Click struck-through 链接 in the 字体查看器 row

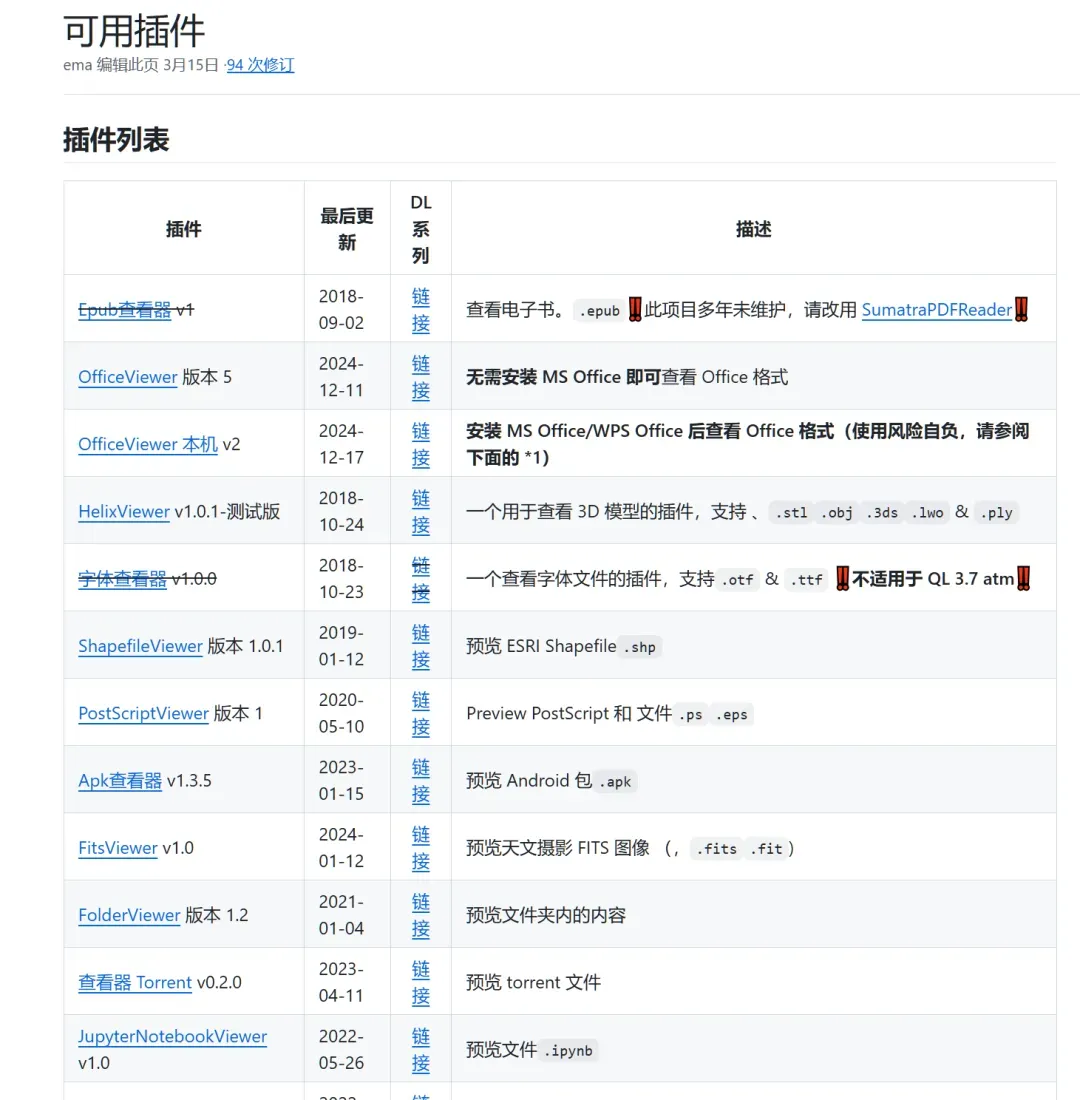420,579
